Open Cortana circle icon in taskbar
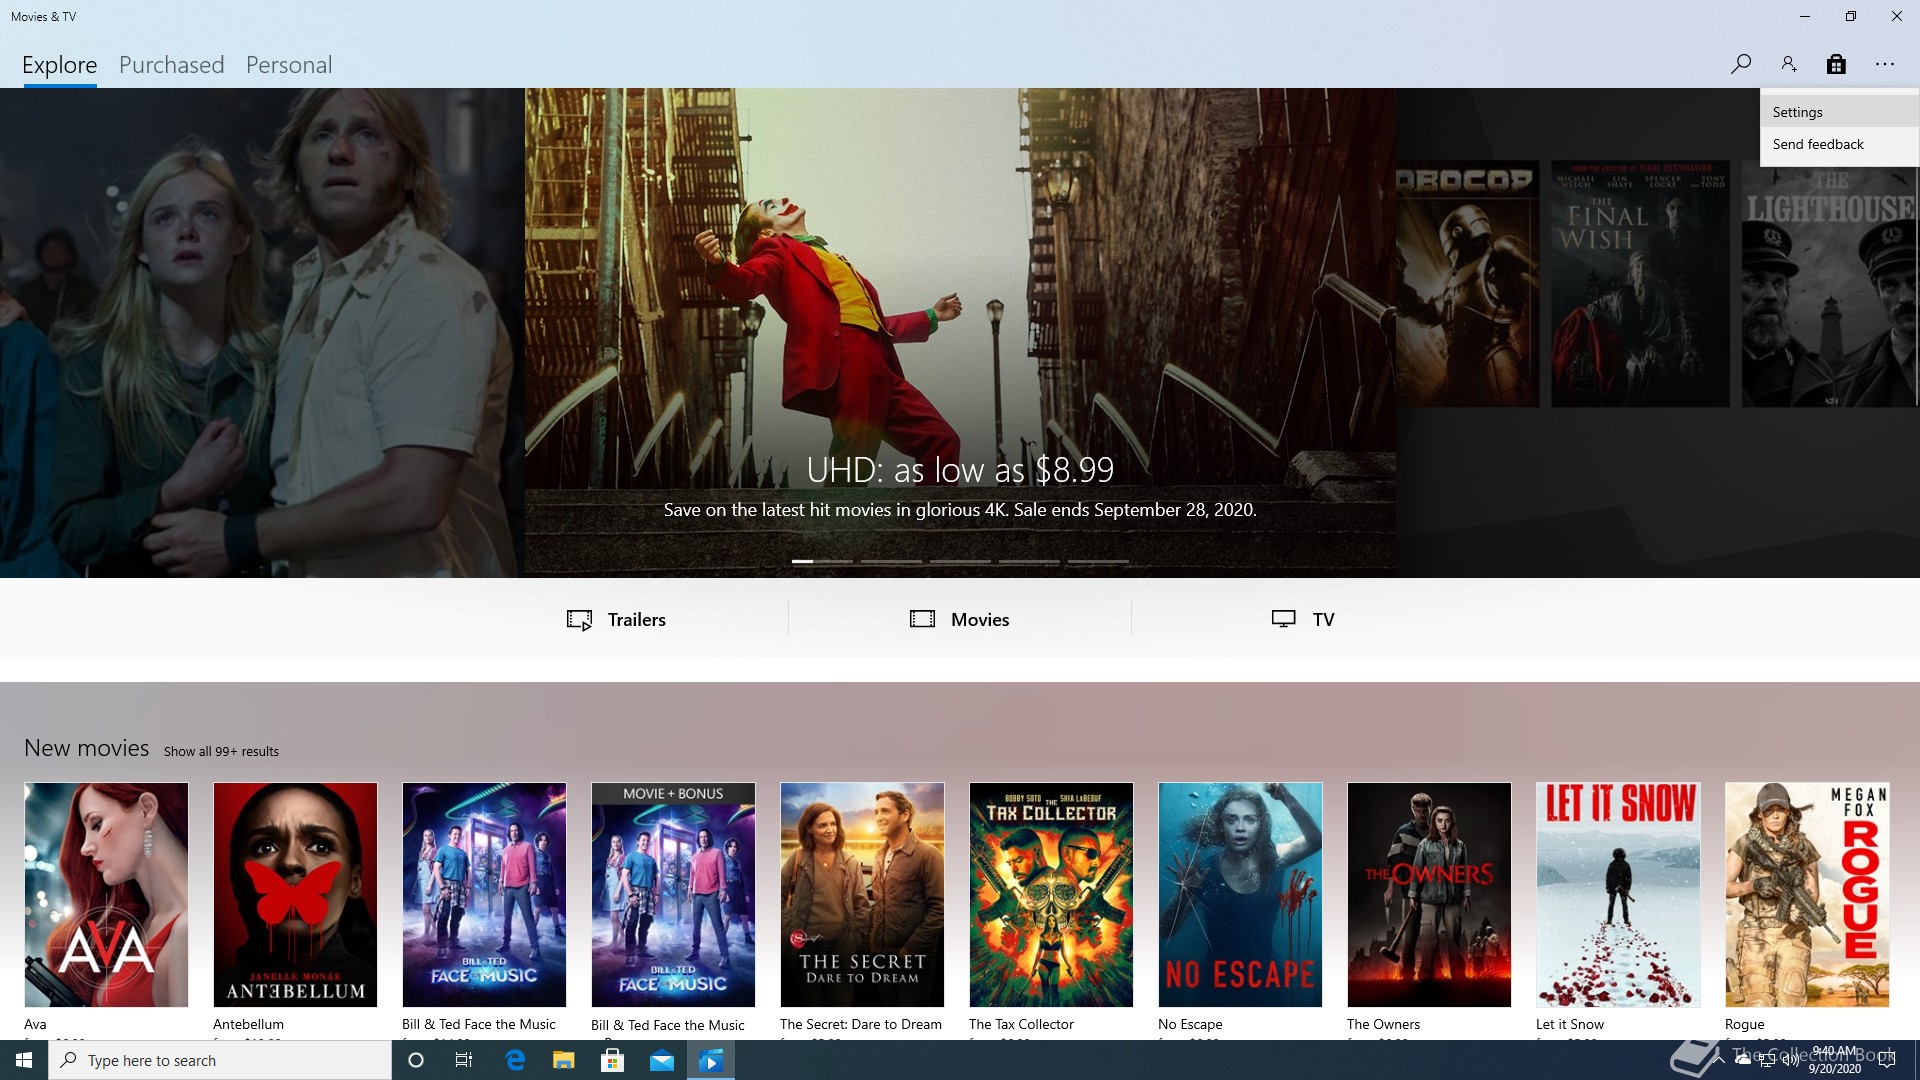Viewport: 1920px width, 1080px height. point(416,1060)
